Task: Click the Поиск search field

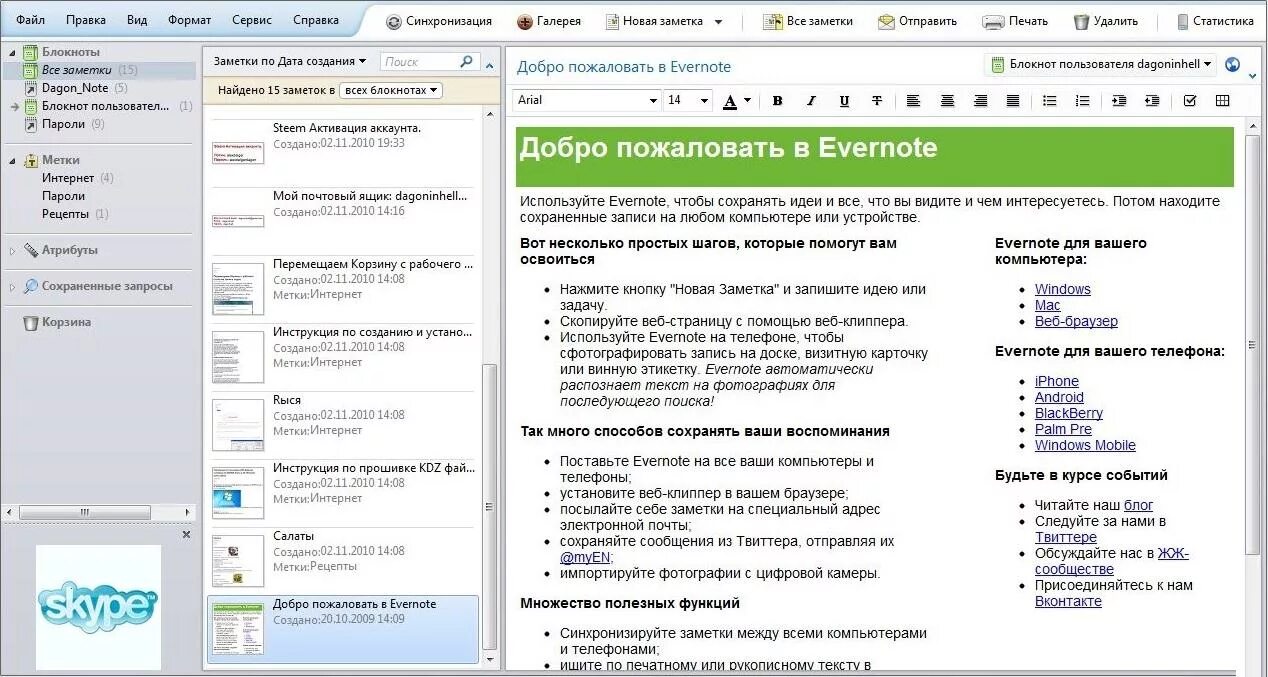Action: (419, 62)
